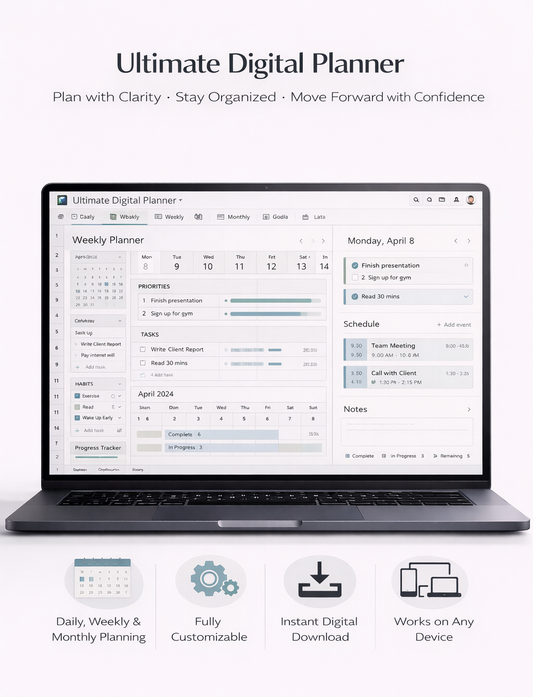This screenshot has height=697, width=533.
Task: Click the planner app logo icon
Action: [62, 200]
